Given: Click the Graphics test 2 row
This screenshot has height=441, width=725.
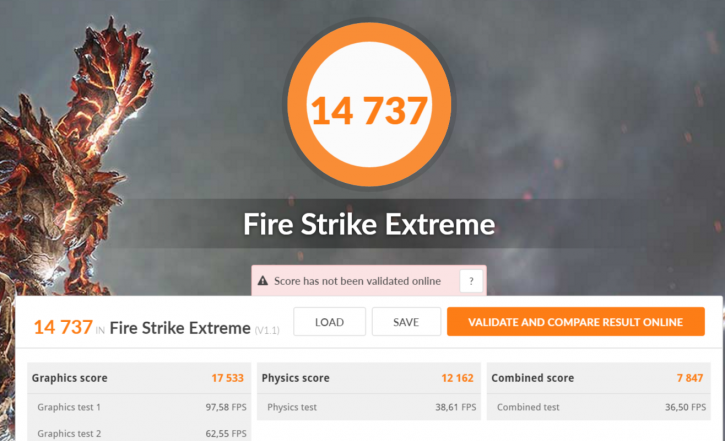Looking at the screenshot, I should coord(139,433).
